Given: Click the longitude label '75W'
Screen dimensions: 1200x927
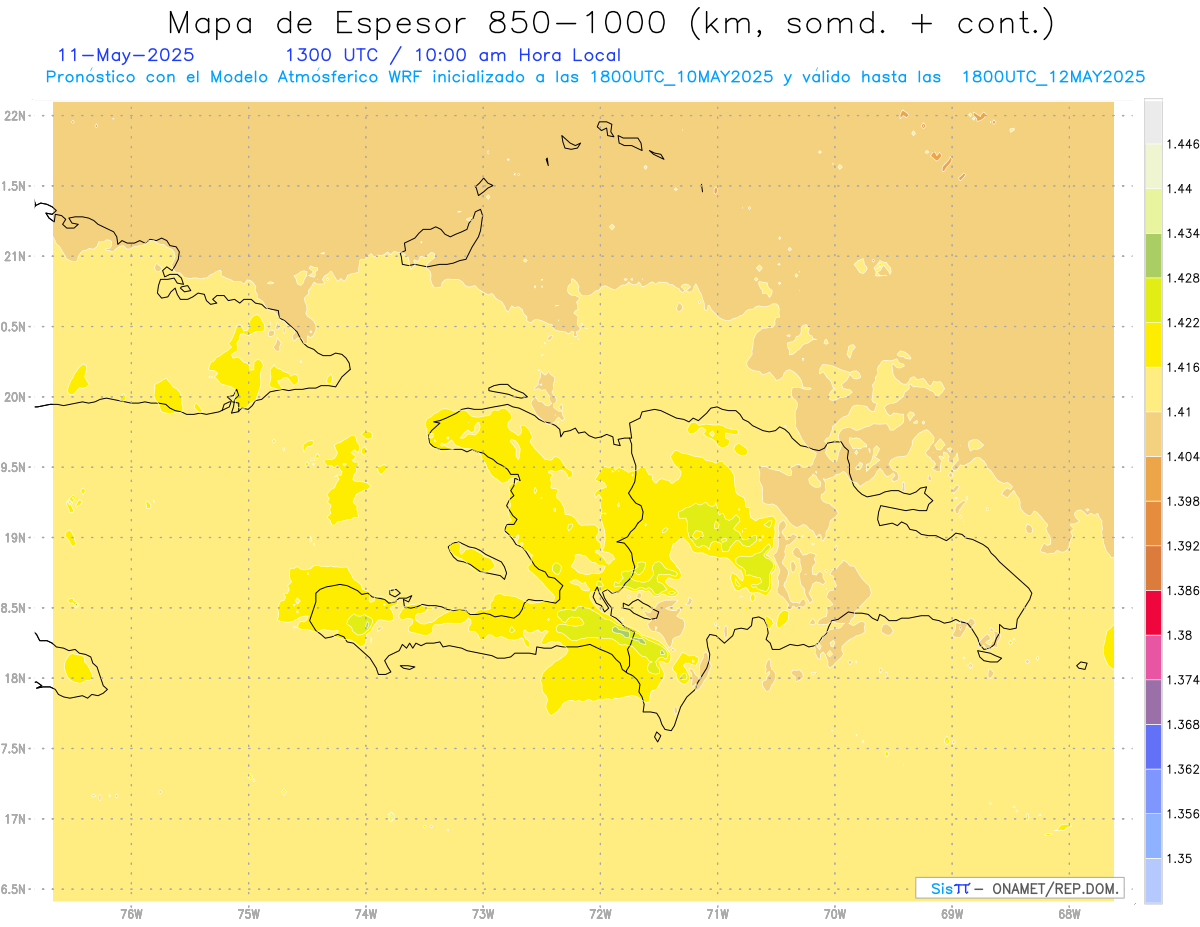Looking at the screenshot, I should point(249,914).
